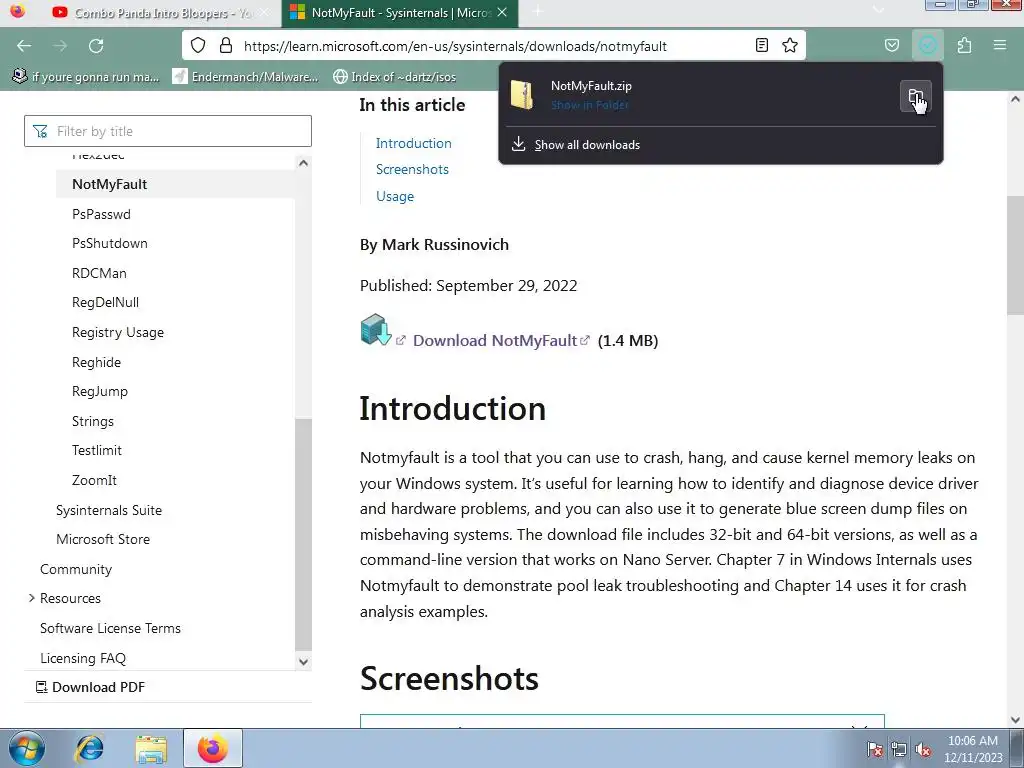The height and width of the screenshot is (768, 1024).
Task: Open Windows Explorer from taskbar
Action: (152, 748)
